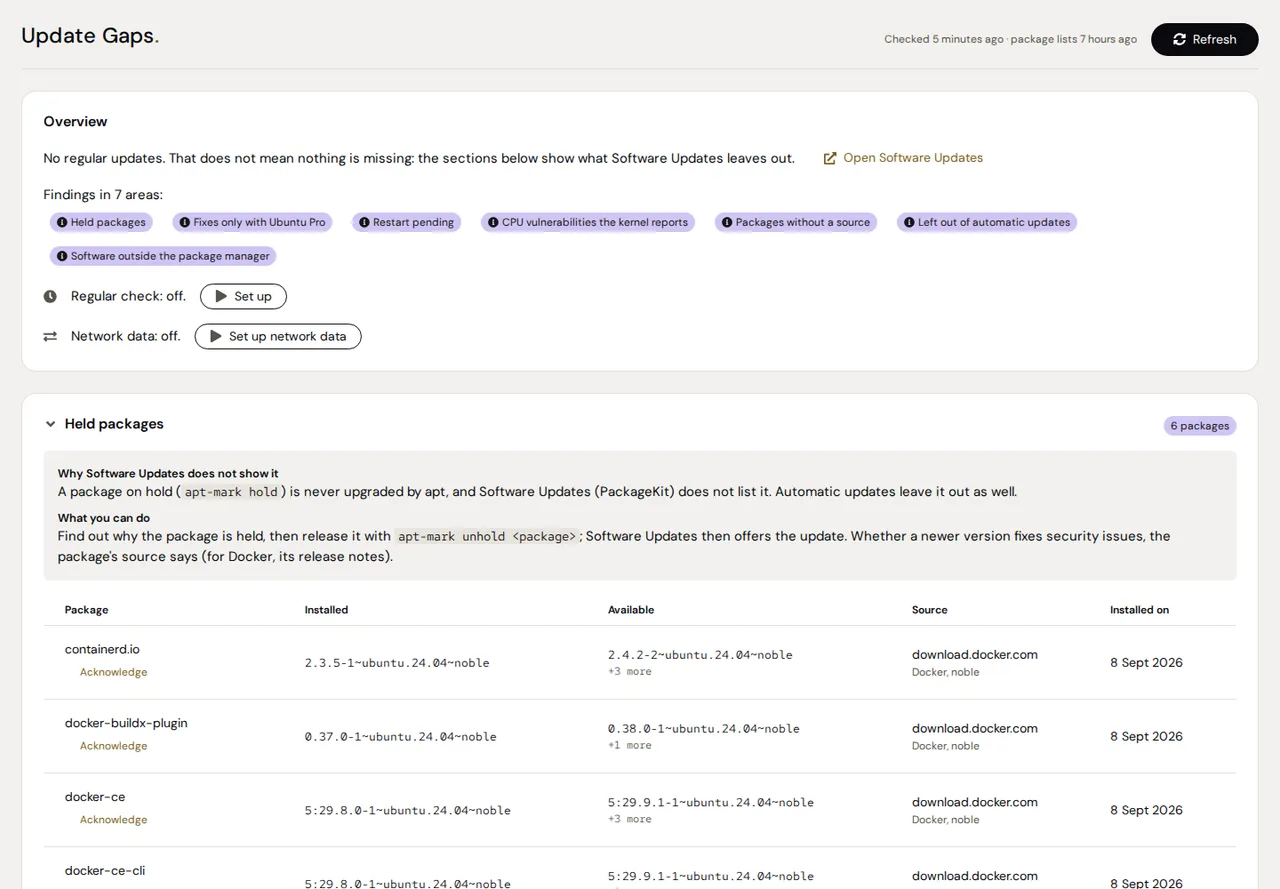Image resolution: width=1280 pixels, height=889 pixels.
Task: Show +1 more versions for docker-buildx-plugin
Action: (629, 746)
